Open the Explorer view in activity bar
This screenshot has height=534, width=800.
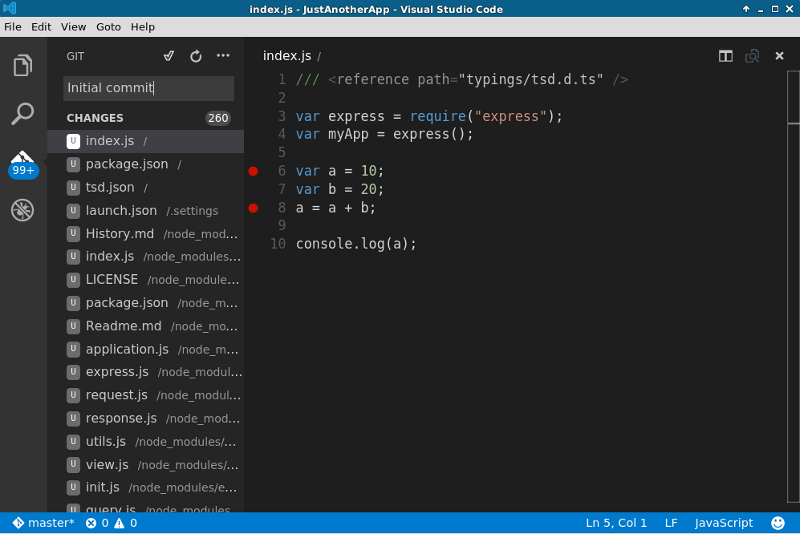coord(22,66)
